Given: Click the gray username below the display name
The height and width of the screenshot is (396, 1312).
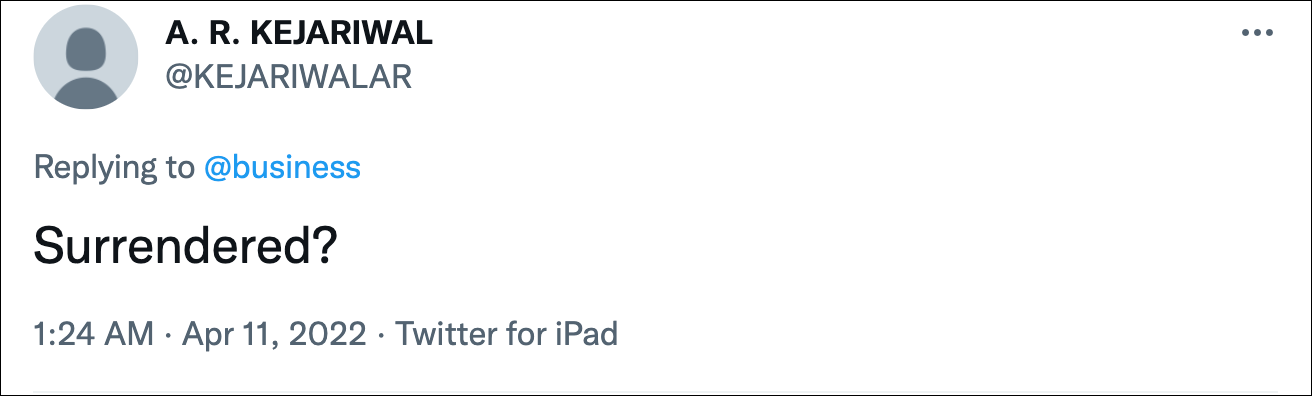Looking at the screenshot, I should pos(289,77).
